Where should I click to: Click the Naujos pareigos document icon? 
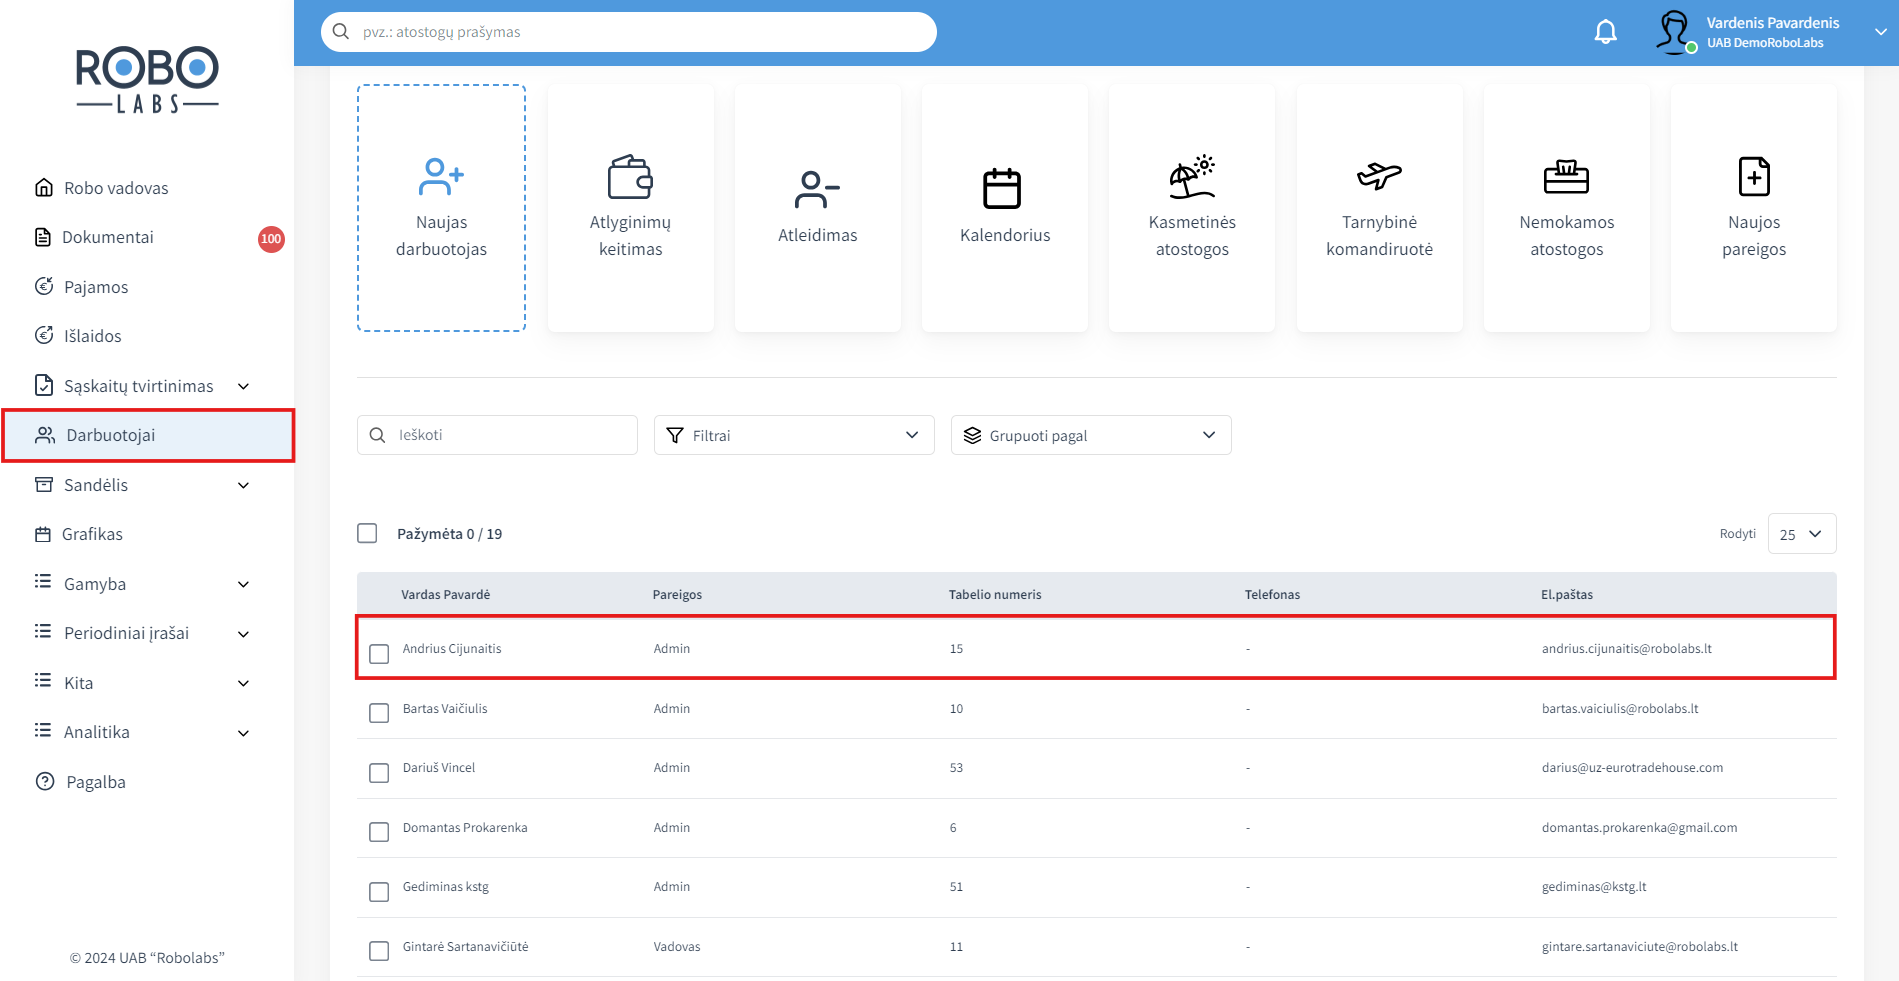click(x=1754, y=177)
